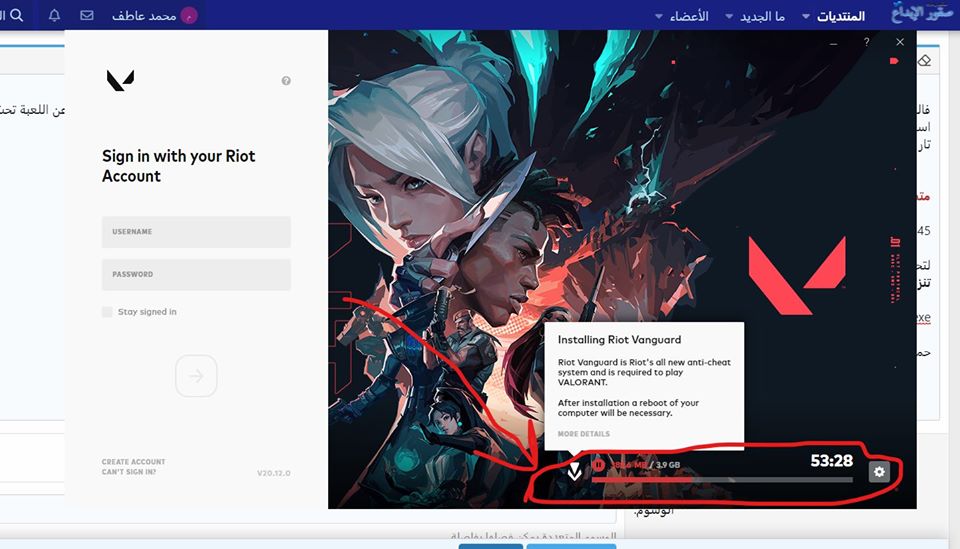Open the forum search magnifier

[16, 16]
